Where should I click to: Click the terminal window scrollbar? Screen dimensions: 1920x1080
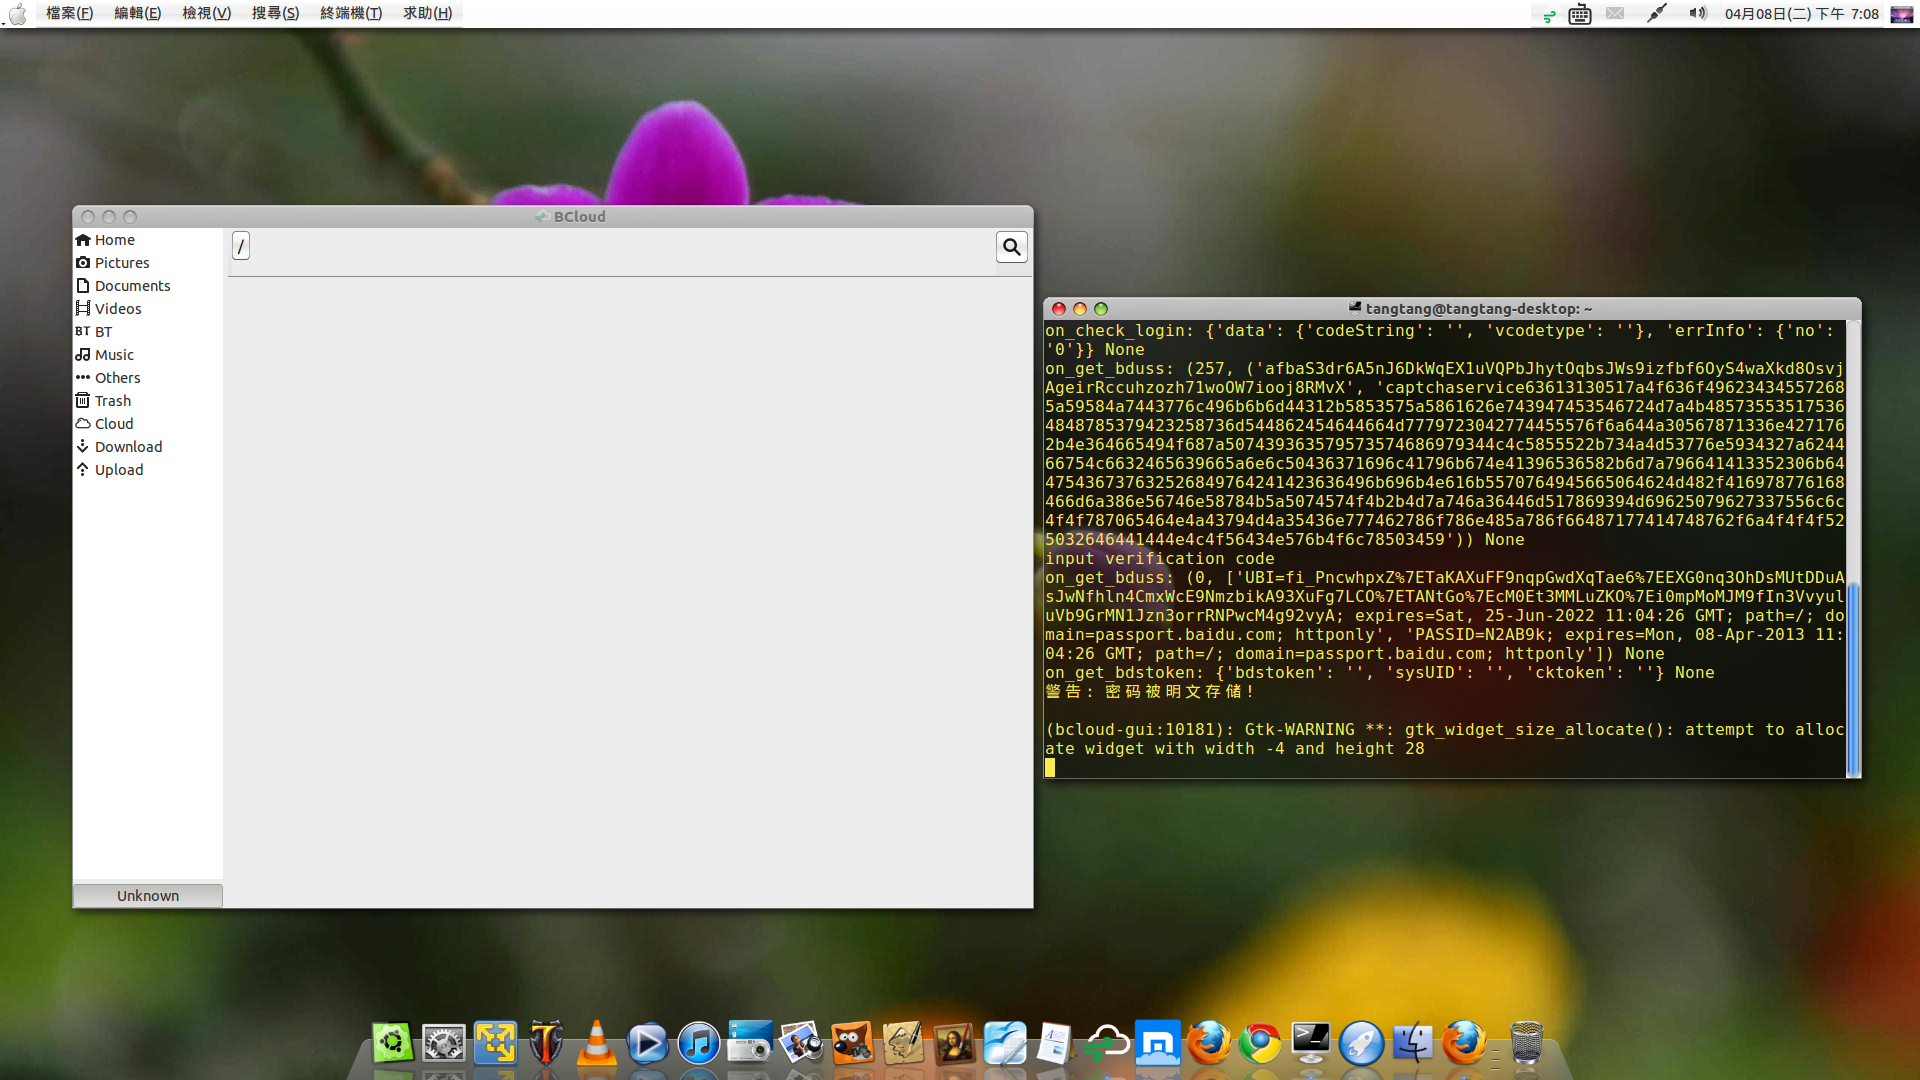tap(1853, 678)
